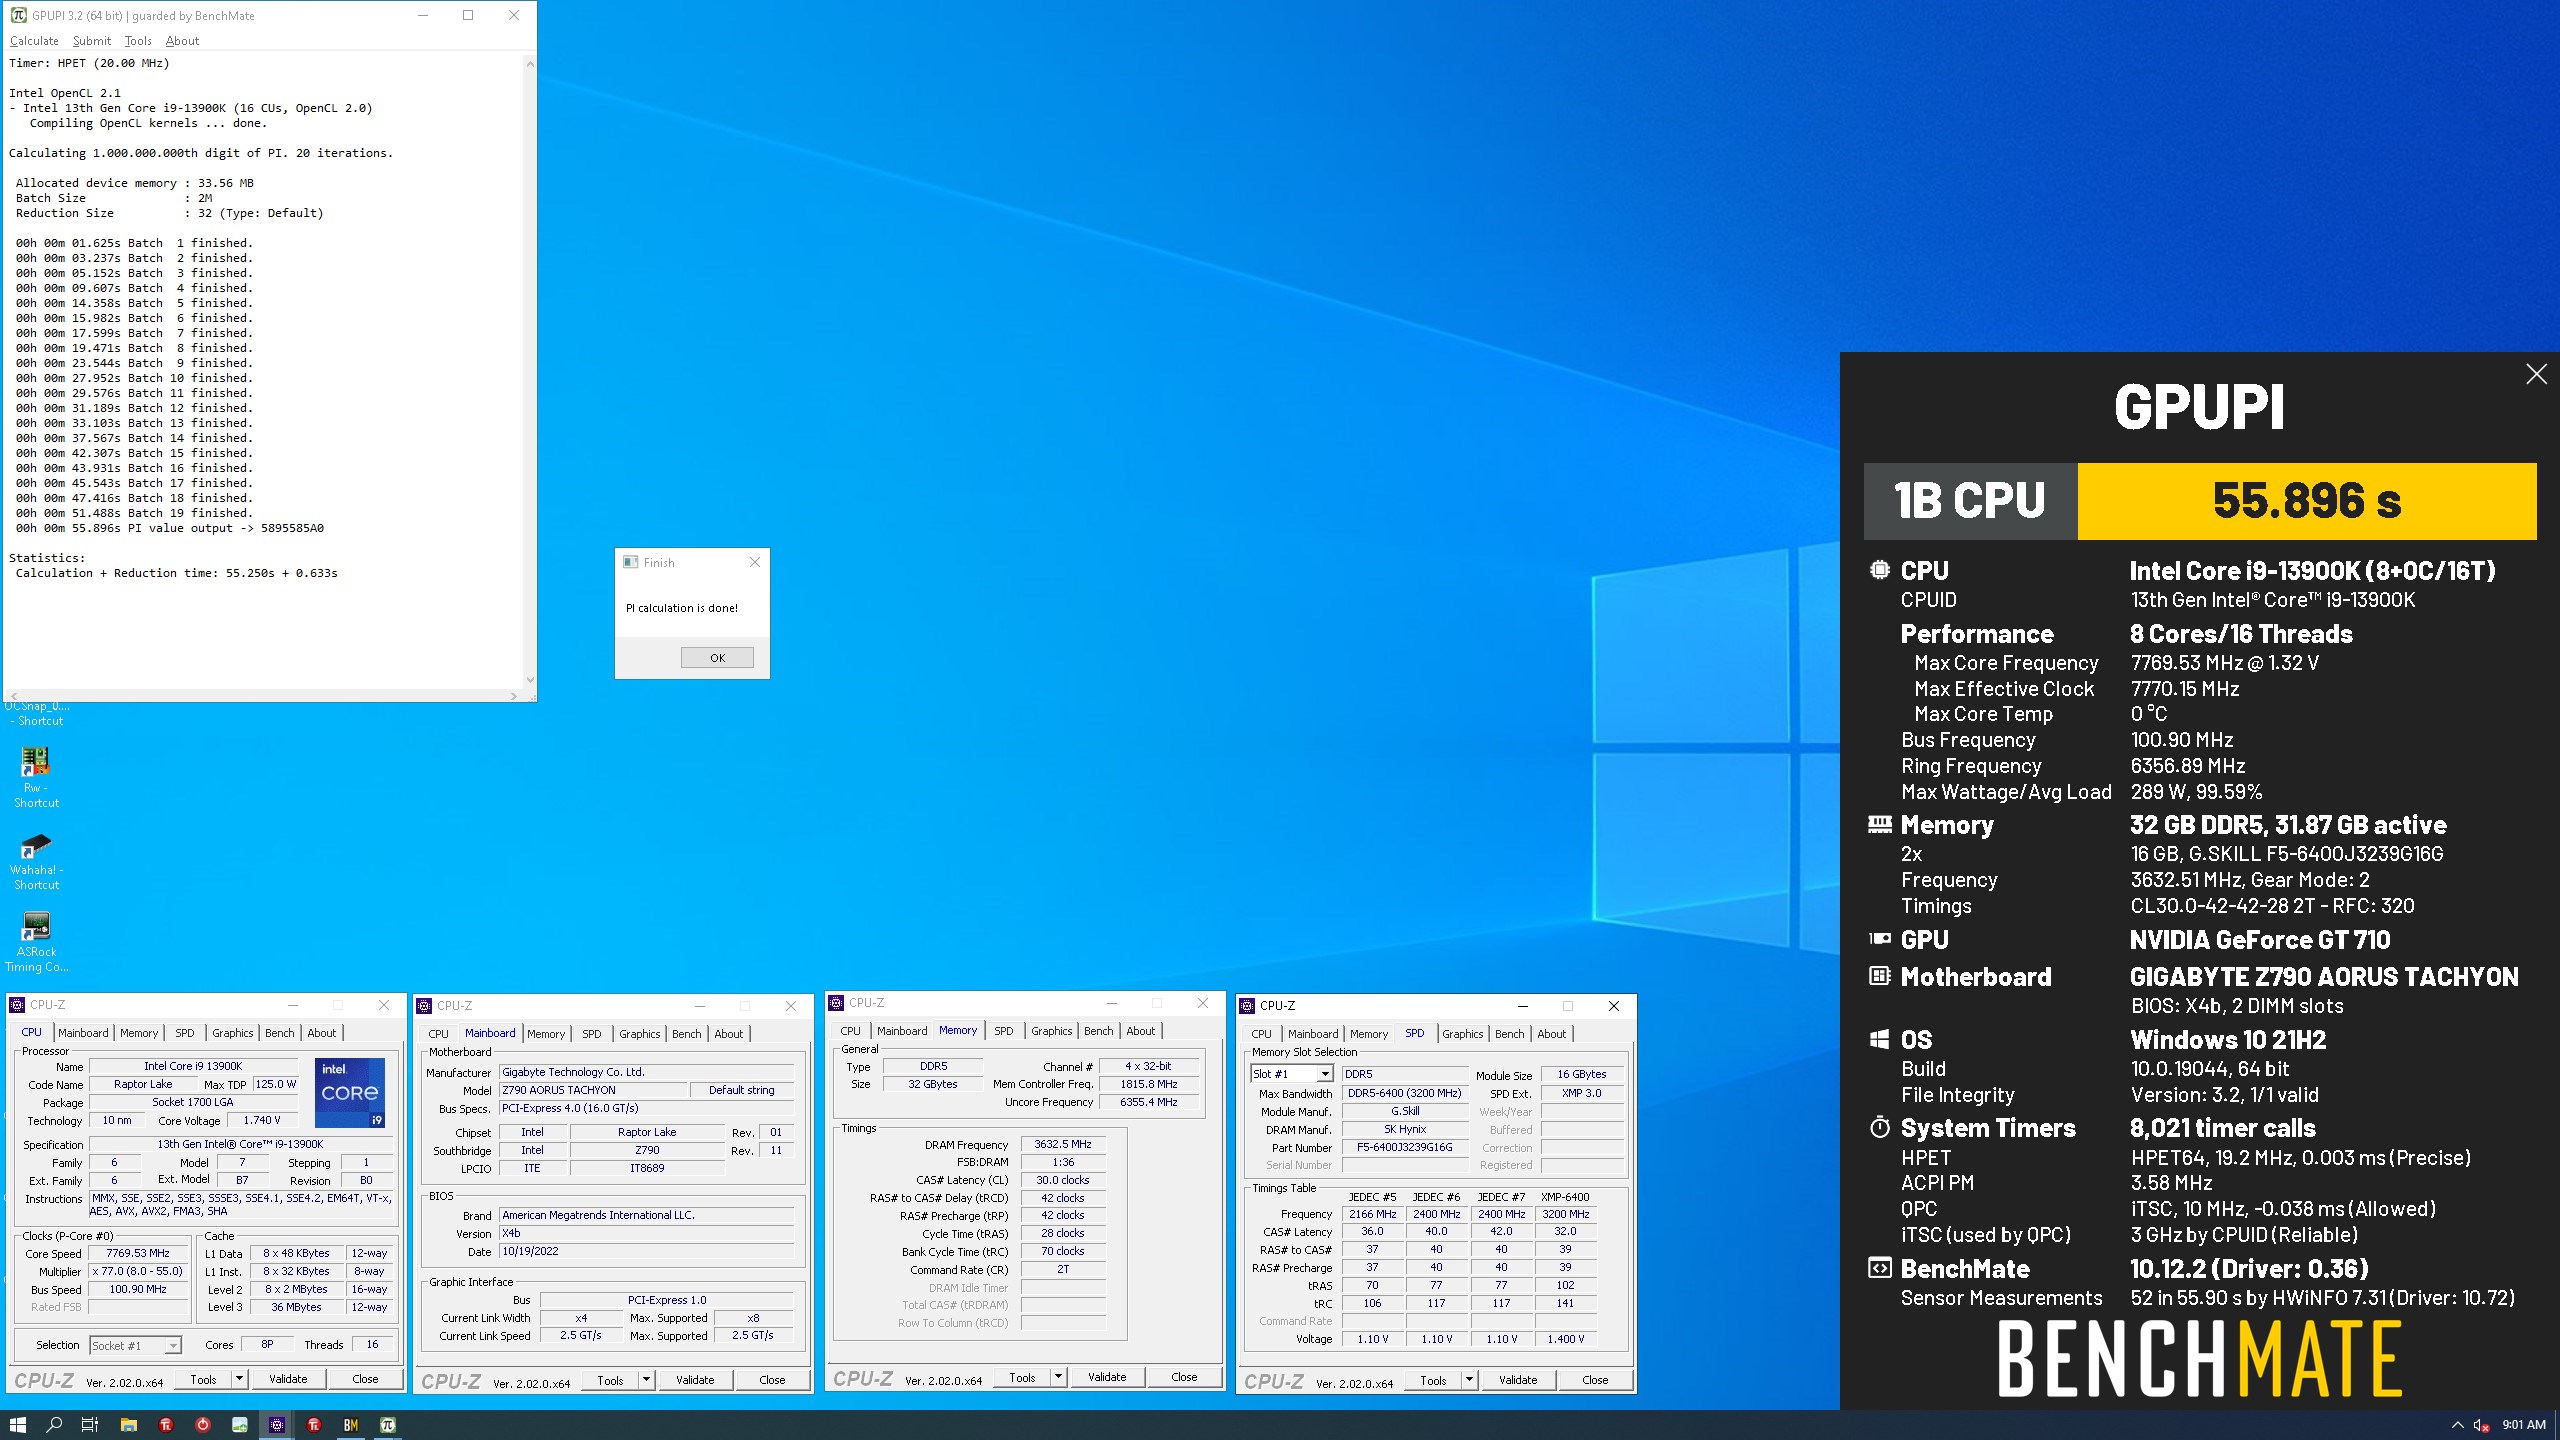Click the TL icon beside BenchMate on taskbar

pyautogui.click(x=314, y=1424)
